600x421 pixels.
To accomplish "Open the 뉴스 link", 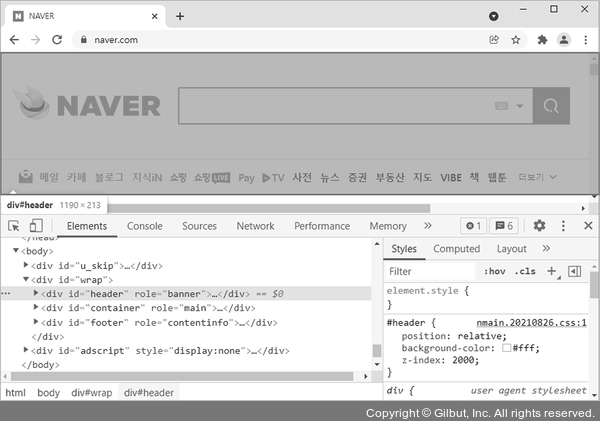I will click(330, 177).
